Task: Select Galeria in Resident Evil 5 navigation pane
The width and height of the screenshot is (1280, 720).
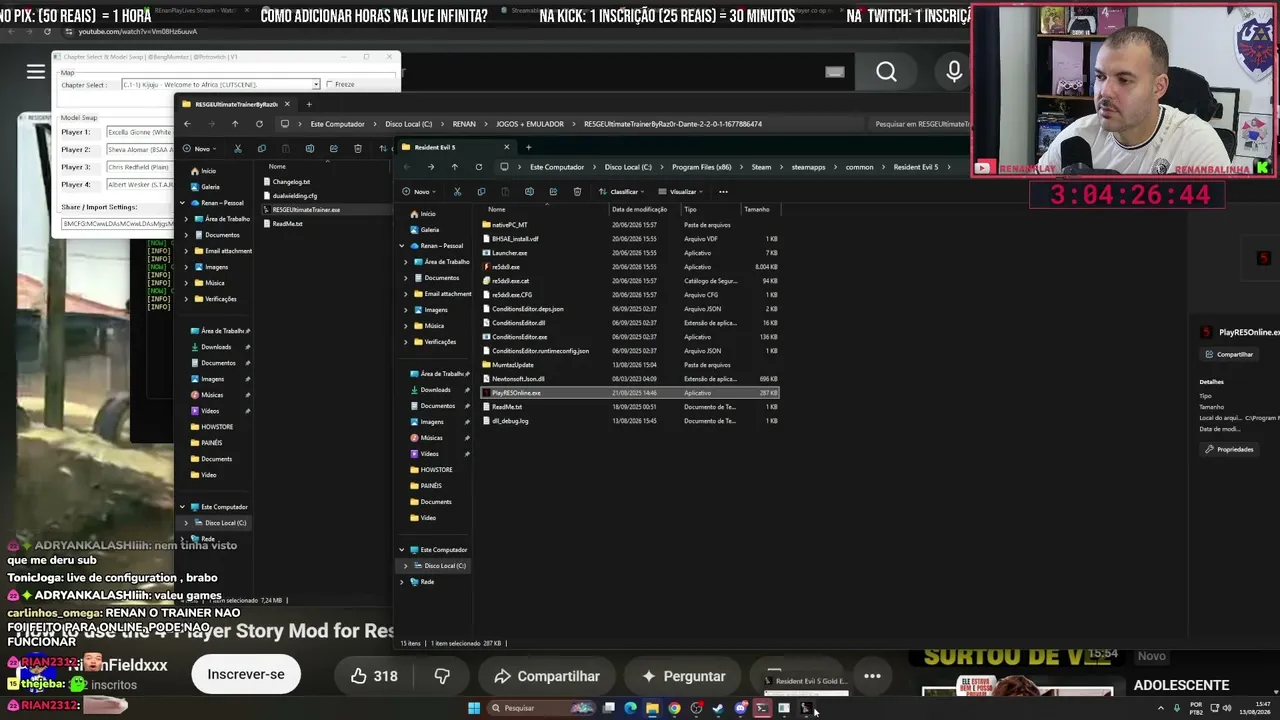Action: (429, 230)
